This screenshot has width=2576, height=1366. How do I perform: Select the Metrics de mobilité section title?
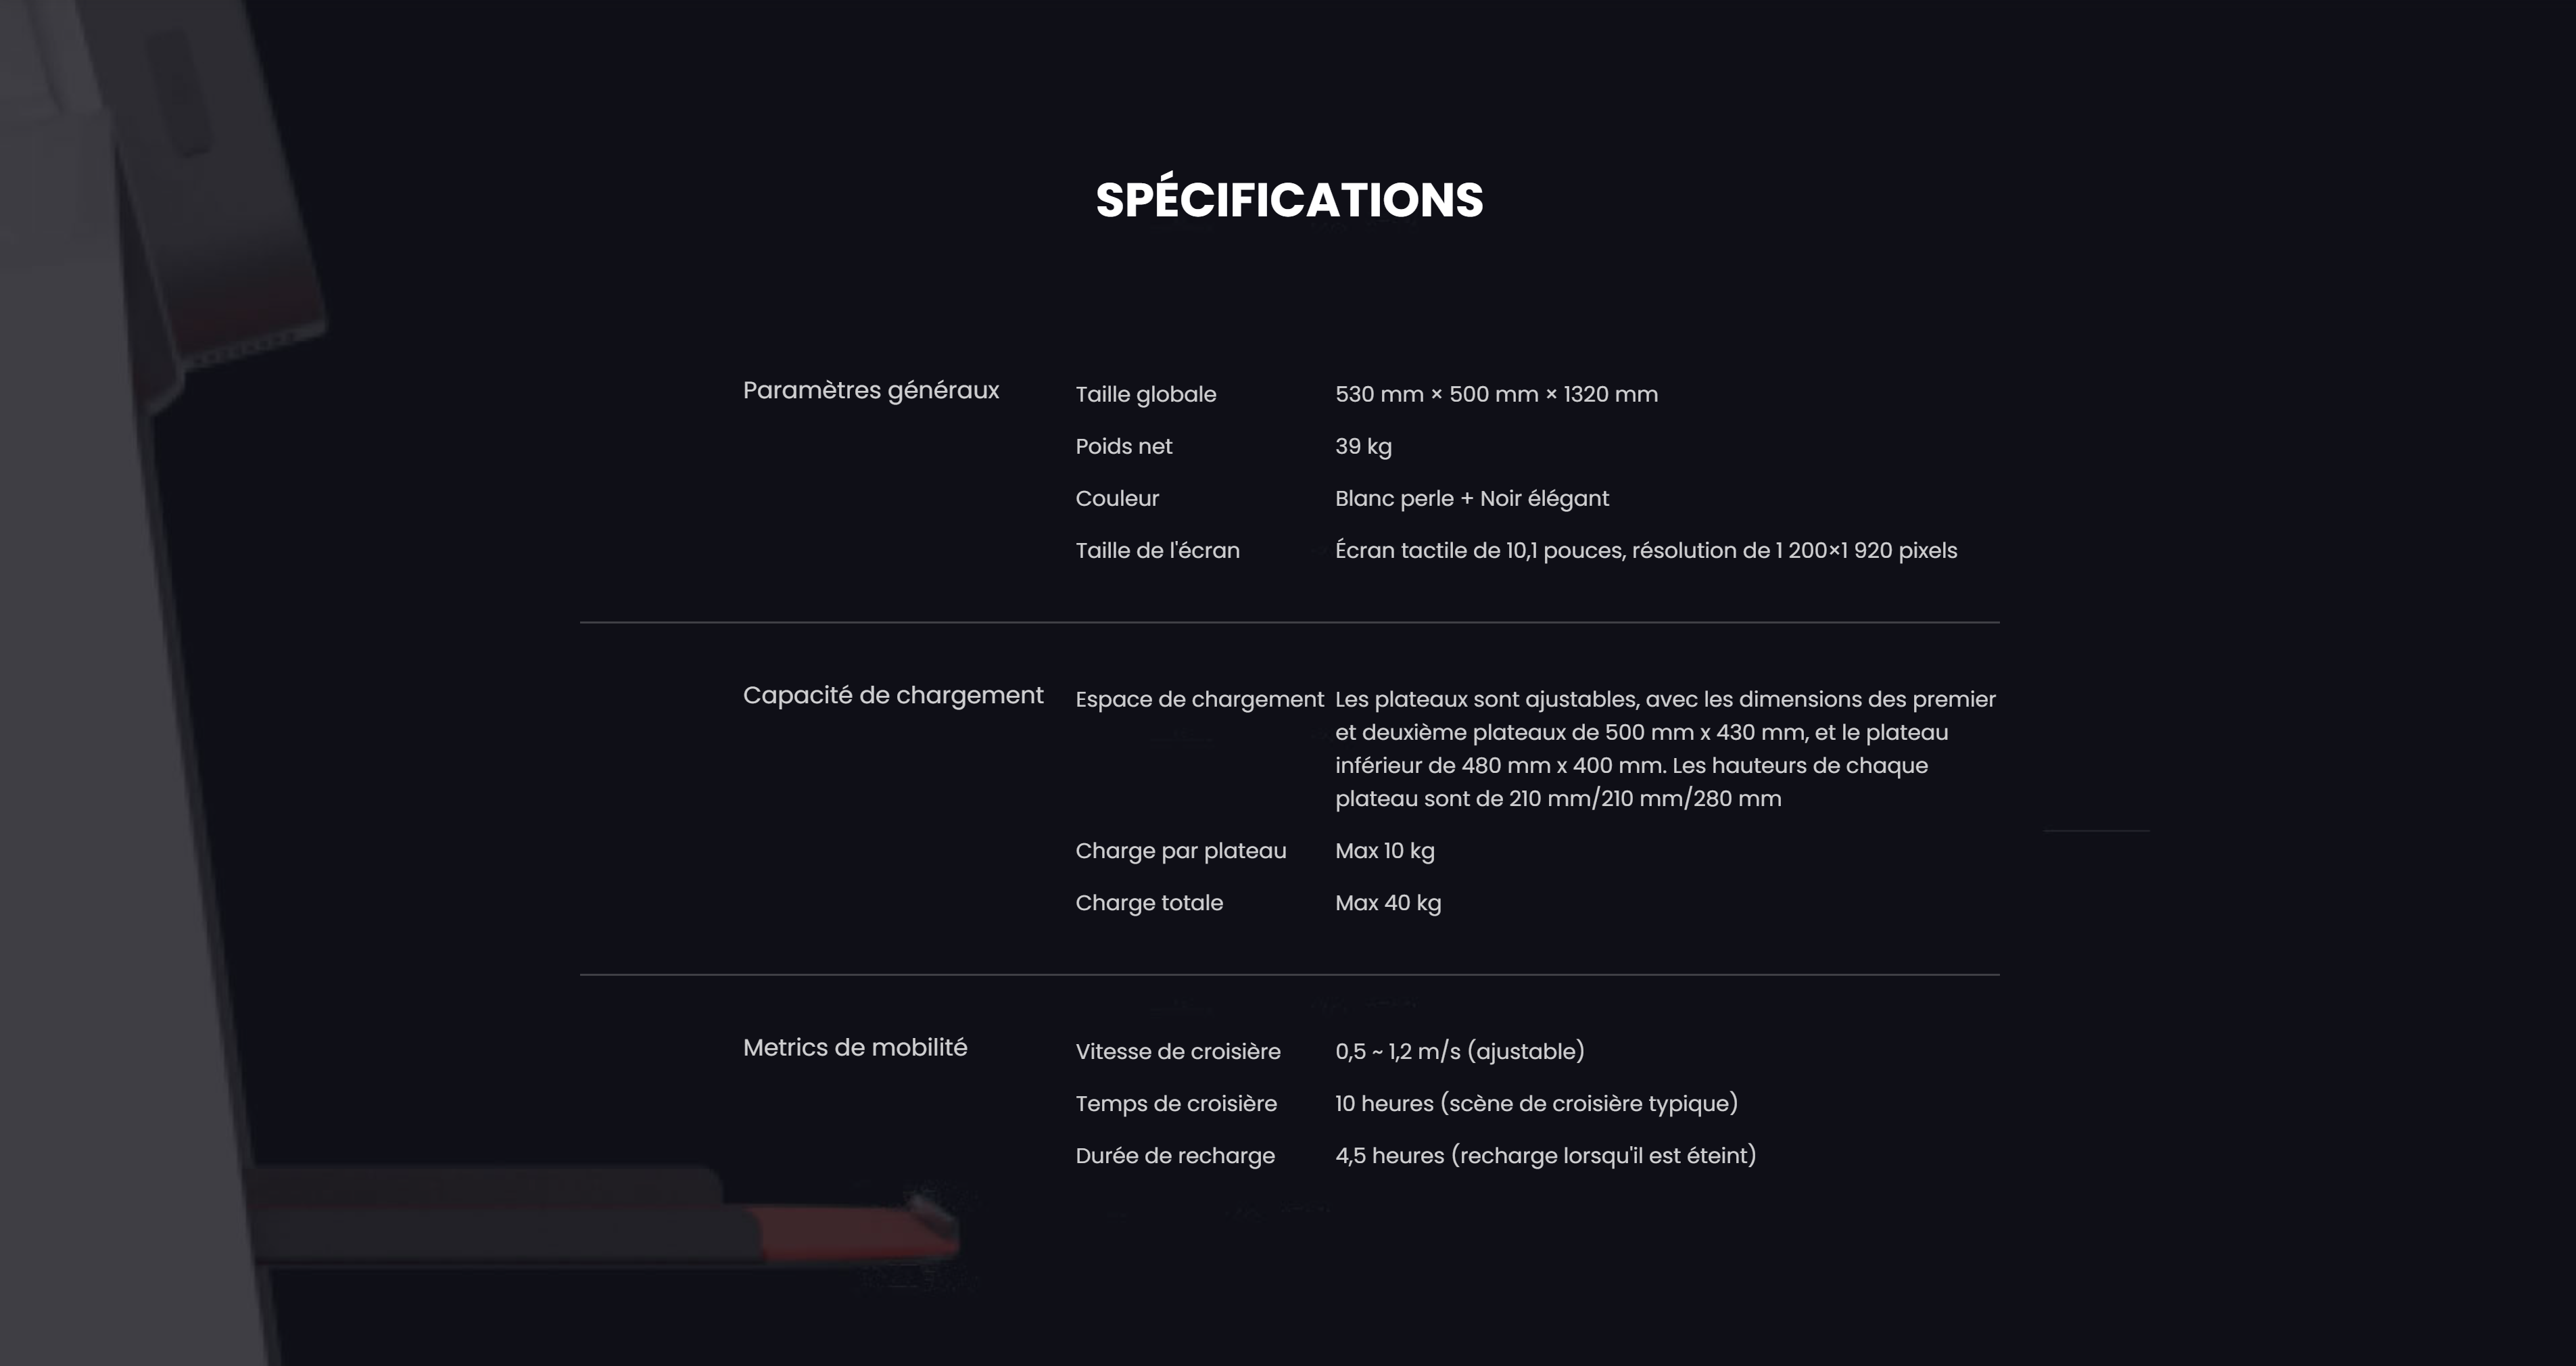point(854,1047)
